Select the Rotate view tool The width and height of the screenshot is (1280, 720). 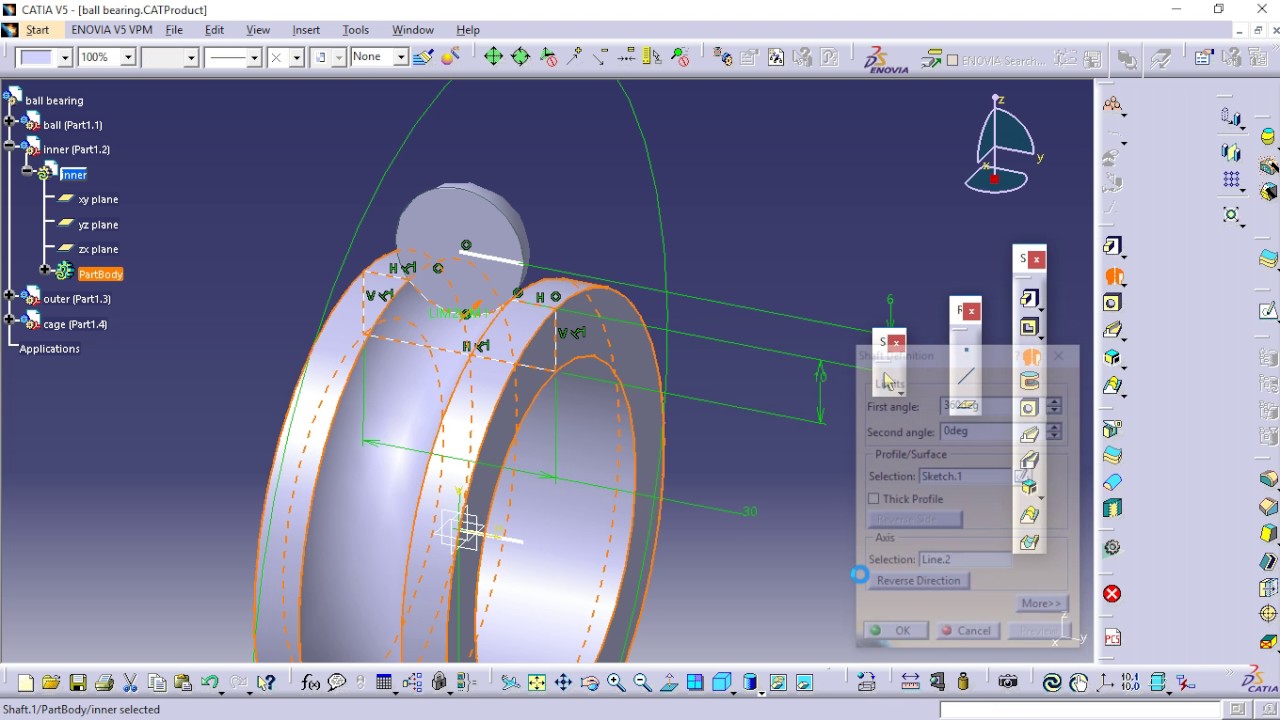[590, 683]
